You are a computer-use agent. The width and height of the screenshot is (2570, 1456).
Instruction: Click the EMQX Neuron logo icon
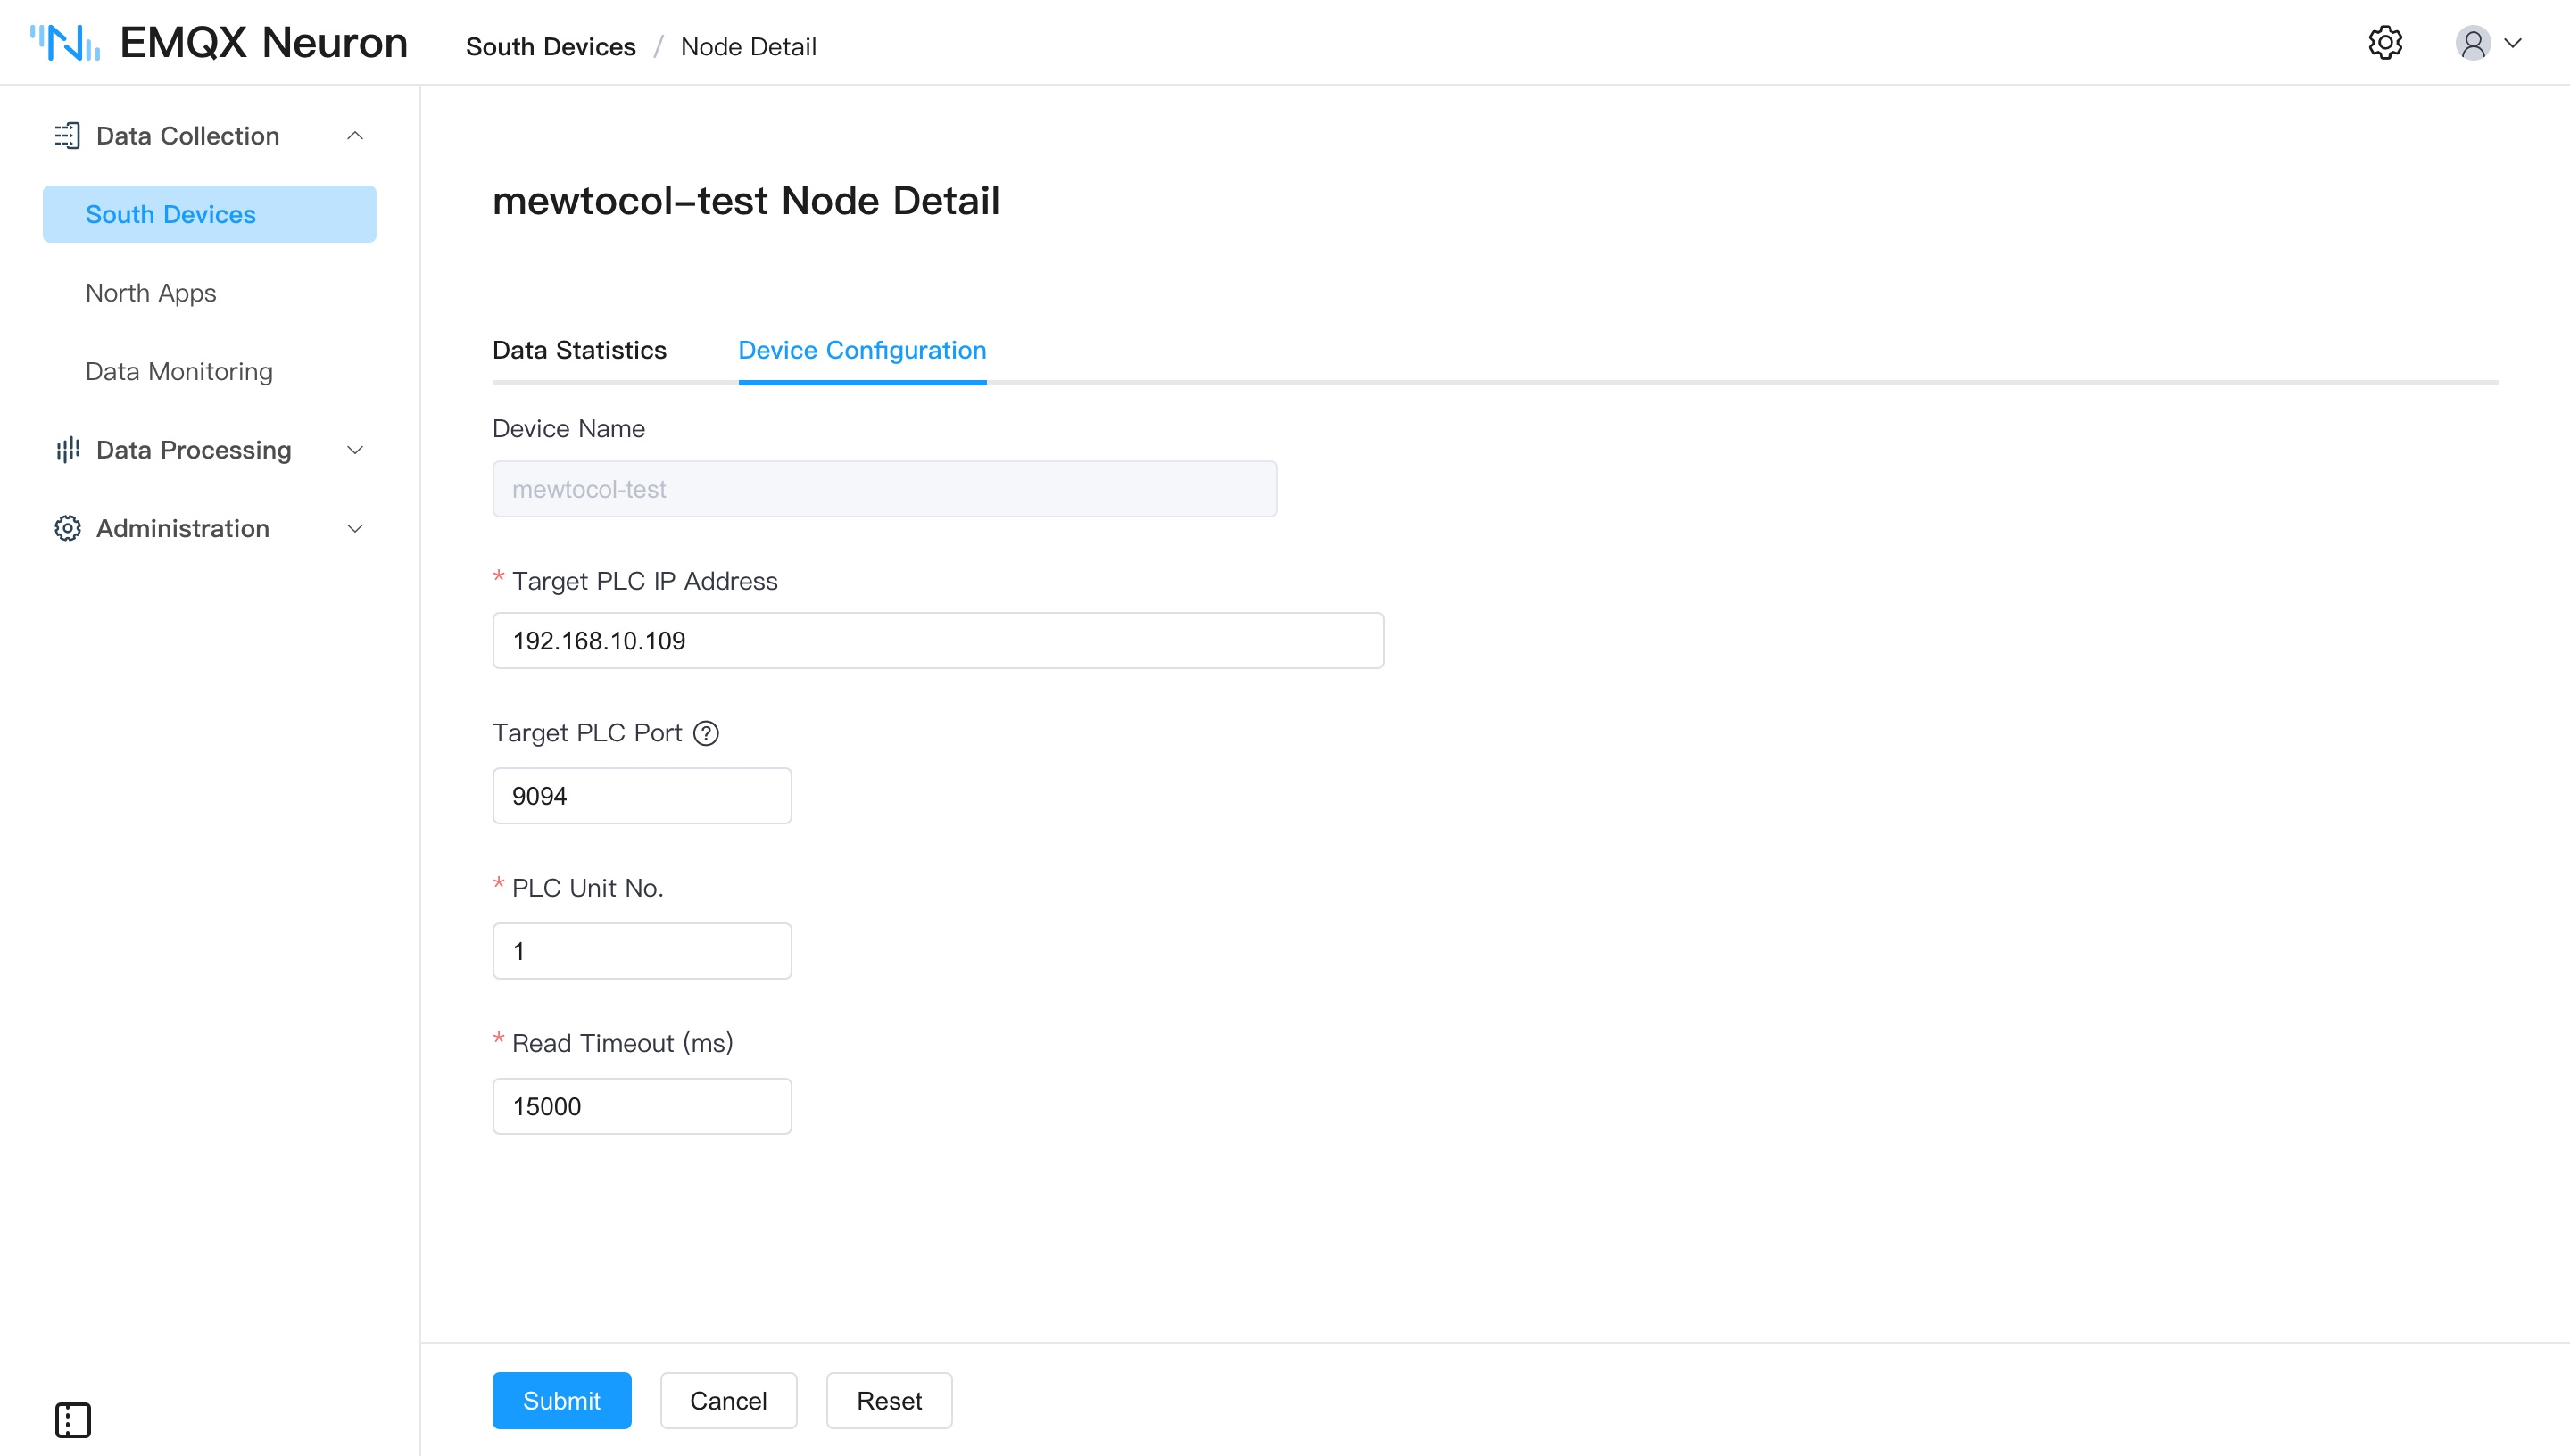(x=65, y=43)
